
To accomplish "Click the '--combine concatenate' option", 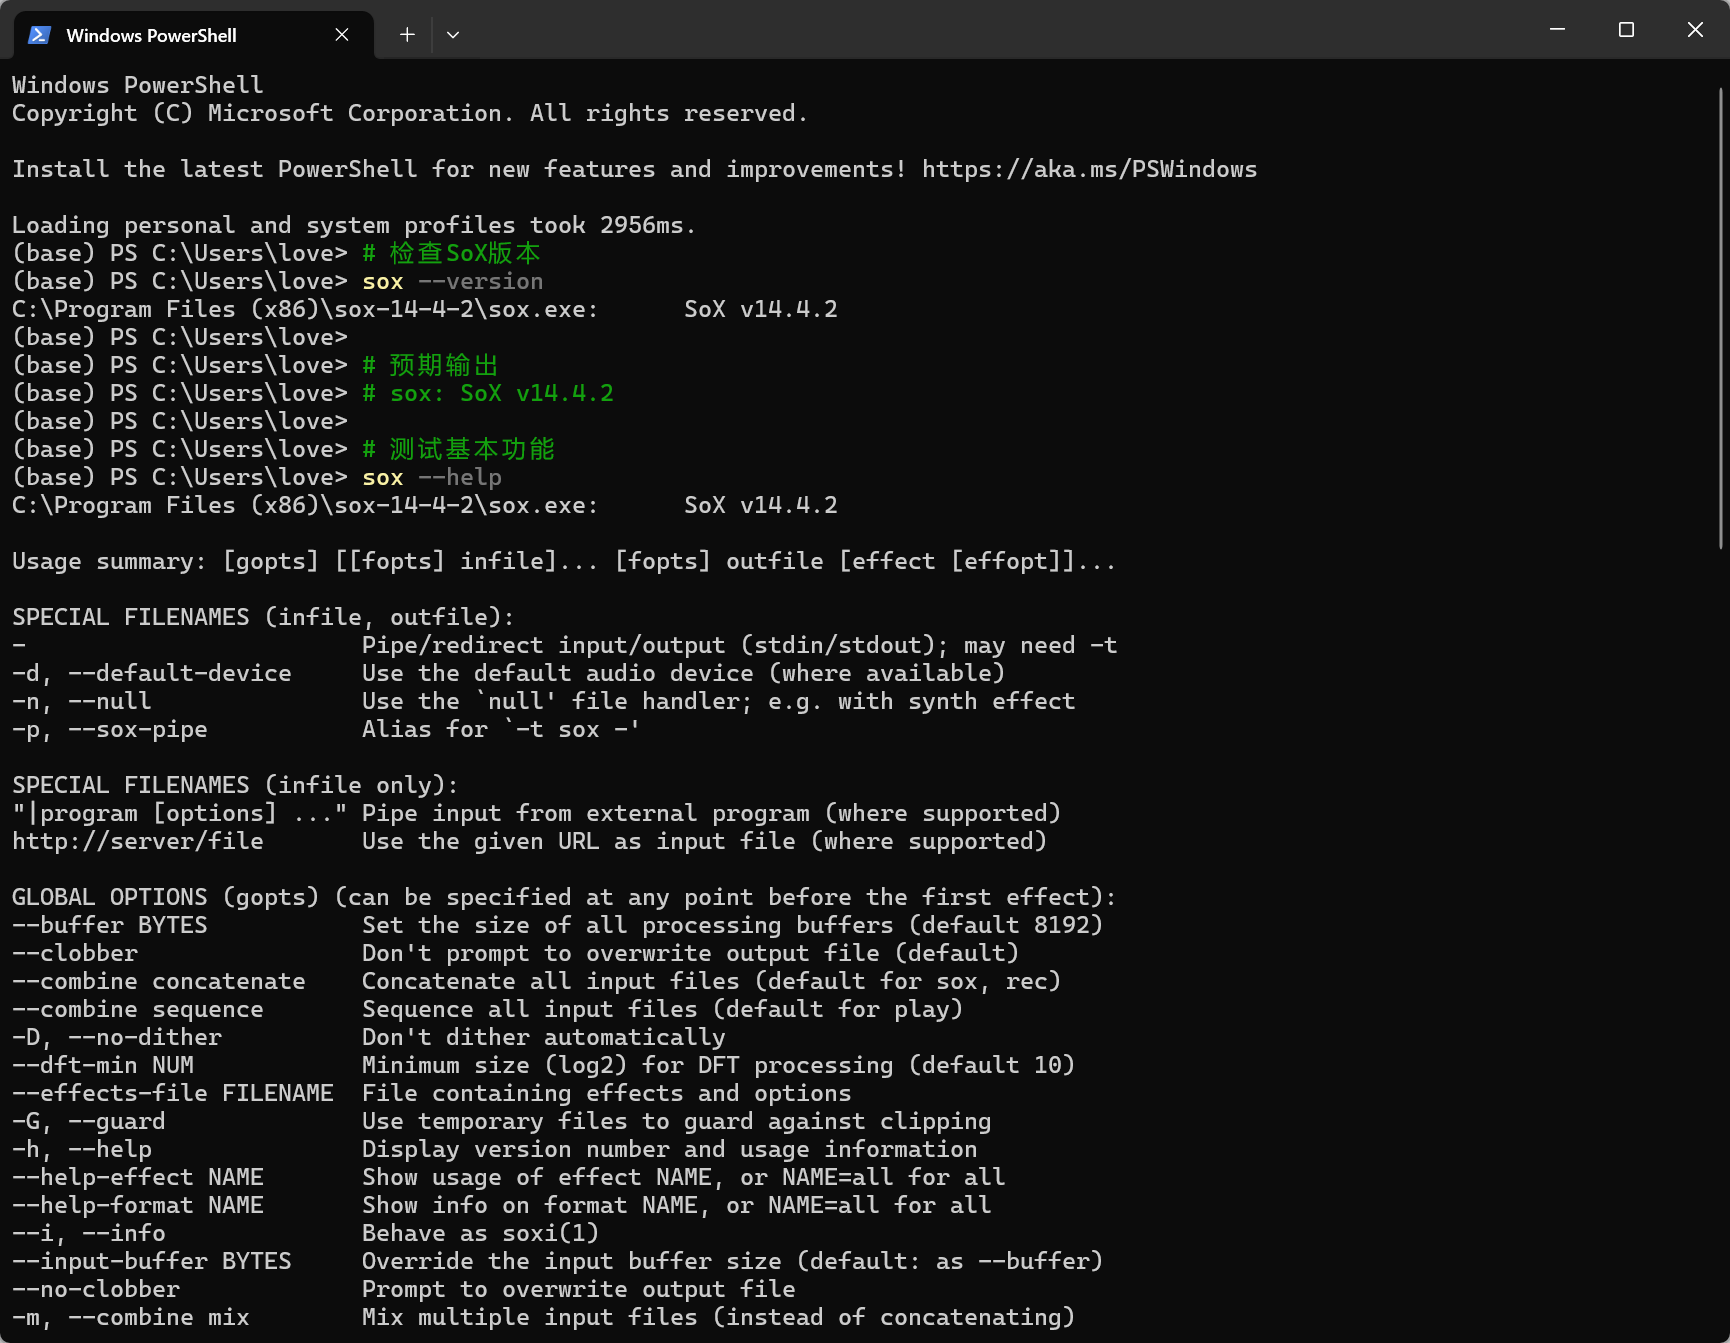I will tap(159, 981).
